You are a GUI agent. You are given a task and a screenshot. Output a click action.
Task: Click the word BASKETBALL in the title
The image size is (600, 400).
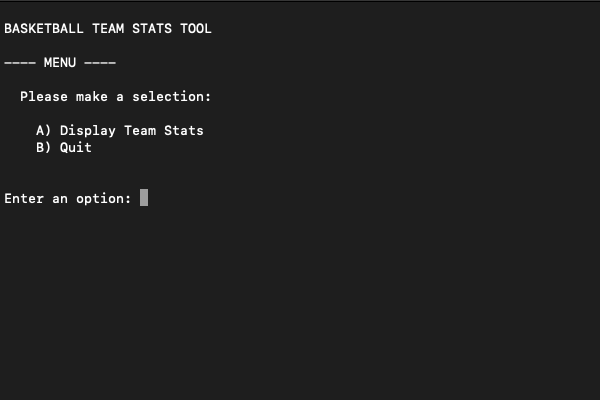(x=44, y=29)
